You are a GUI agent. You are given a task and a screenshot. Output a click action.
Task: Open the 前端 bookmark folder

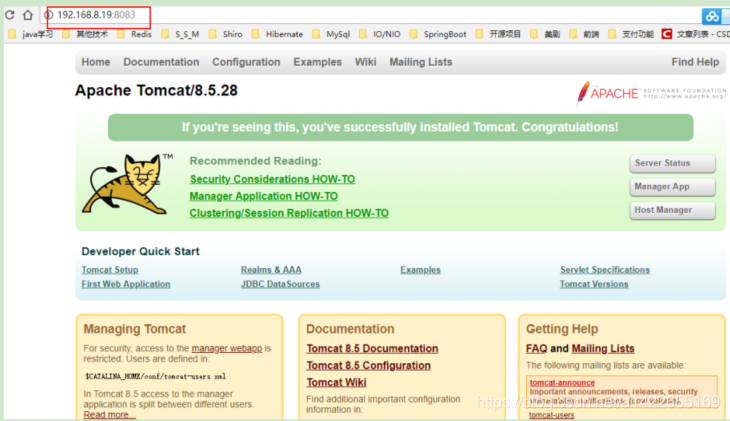click(584, 34)
